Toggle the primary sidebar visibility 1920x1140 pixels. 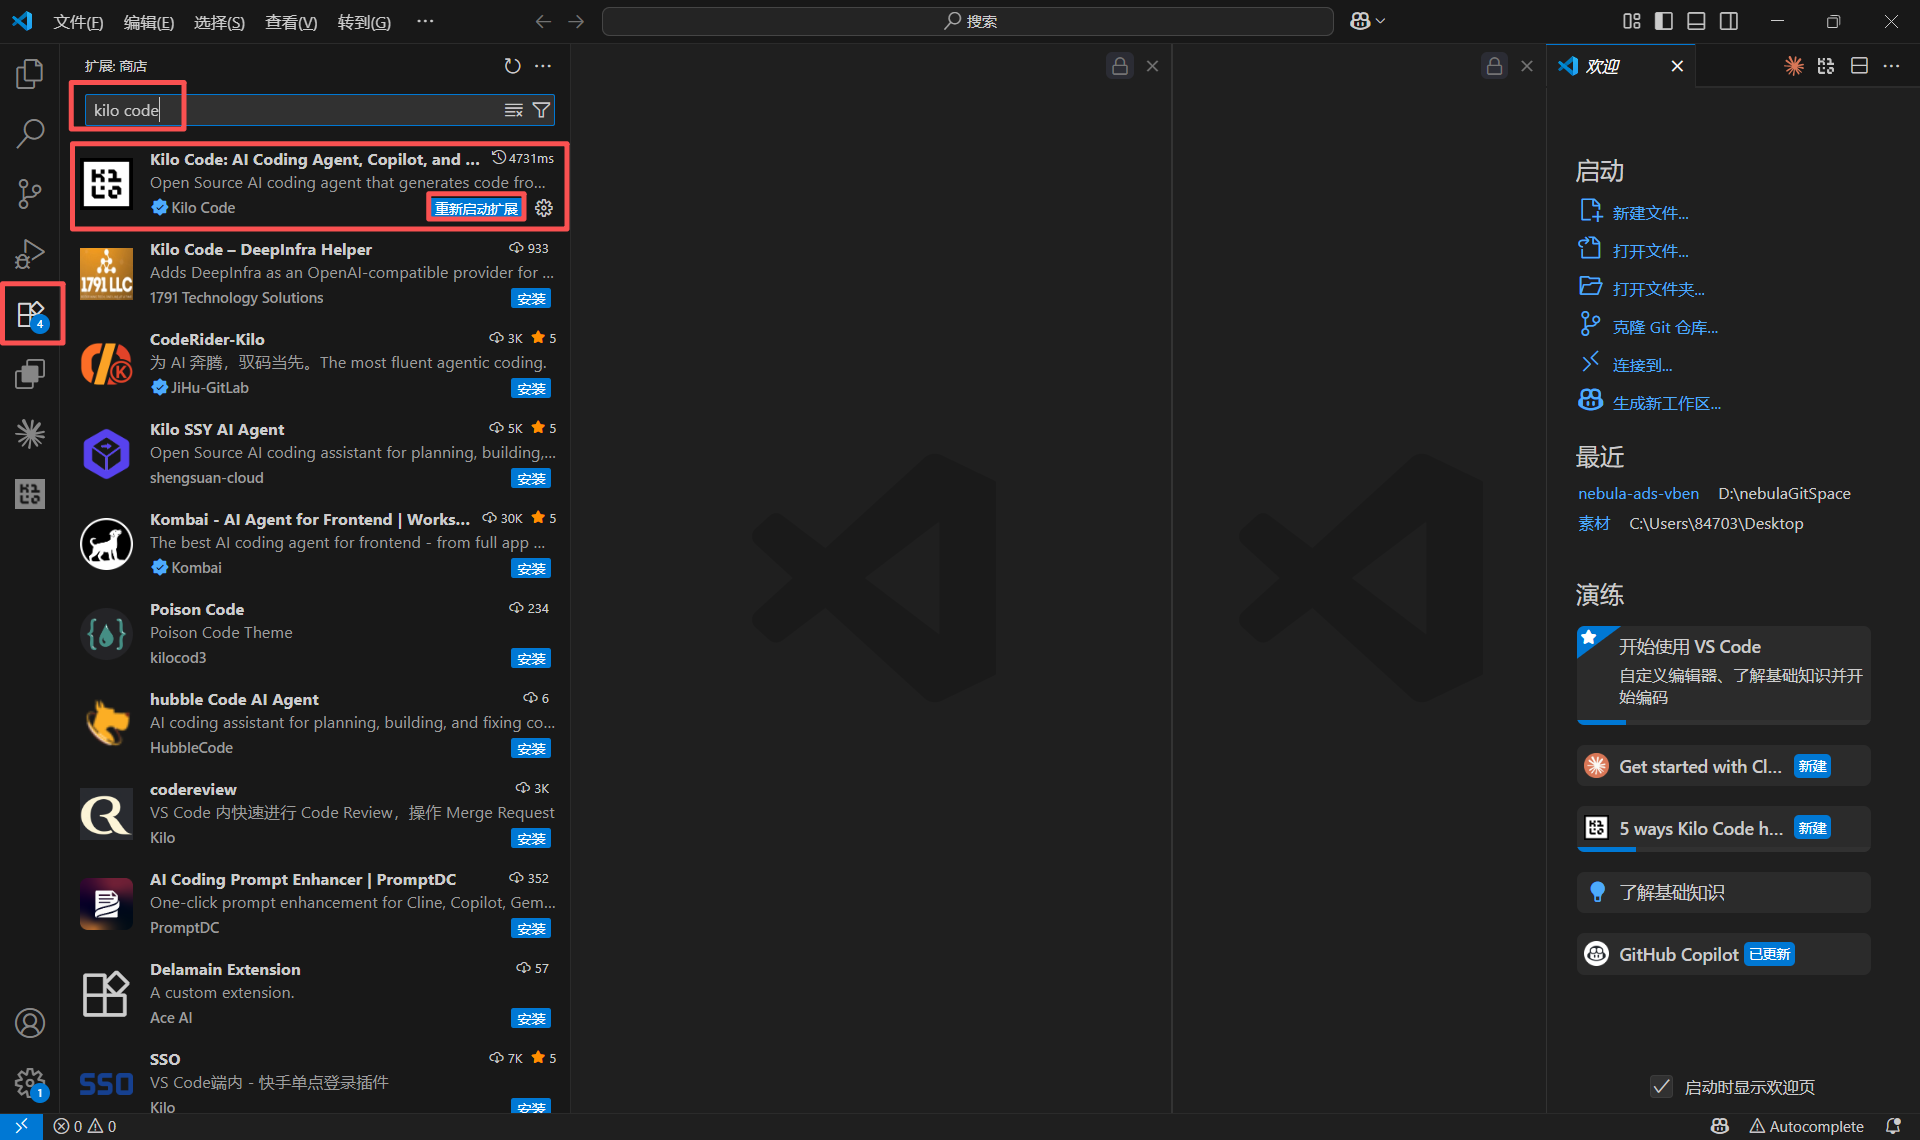[x=1662, y=20]
